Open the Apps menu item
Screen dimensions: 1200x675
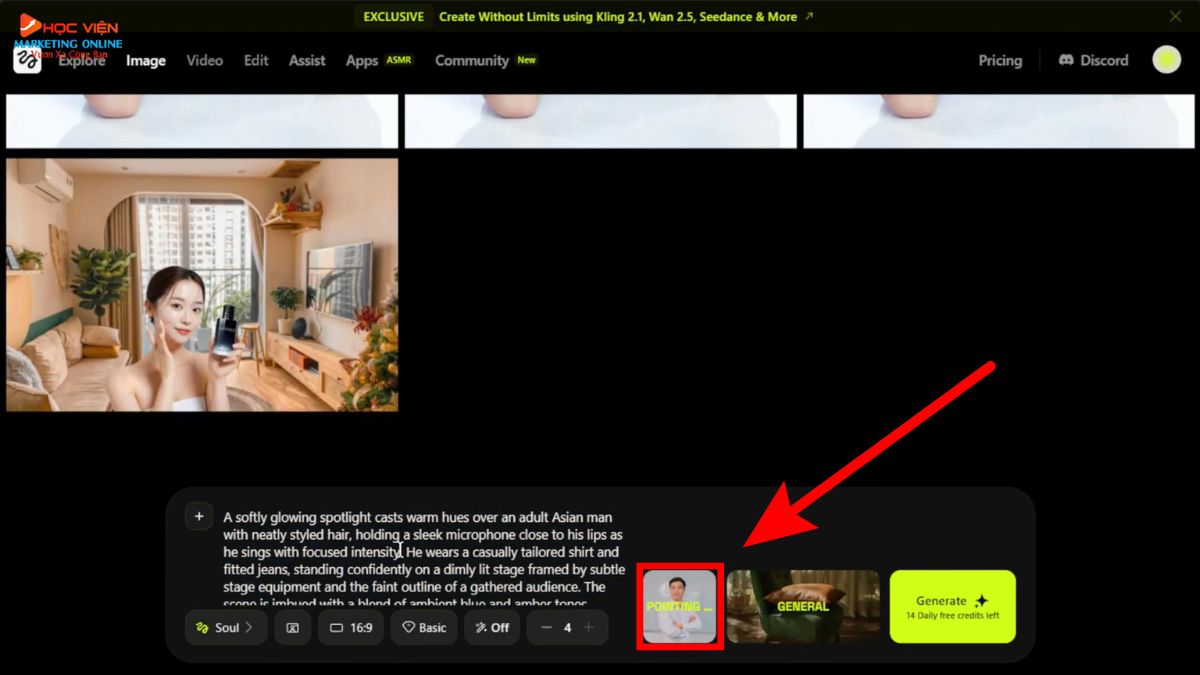(x=362, y=60)
